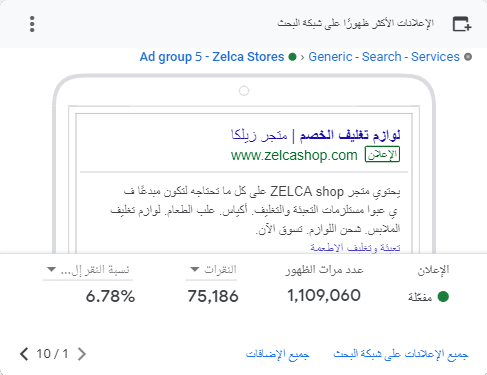Click the 1,109,060 impressions value
Image resolution: width=487 pixels, height=375 pixels.
click(x=324, y=296)
